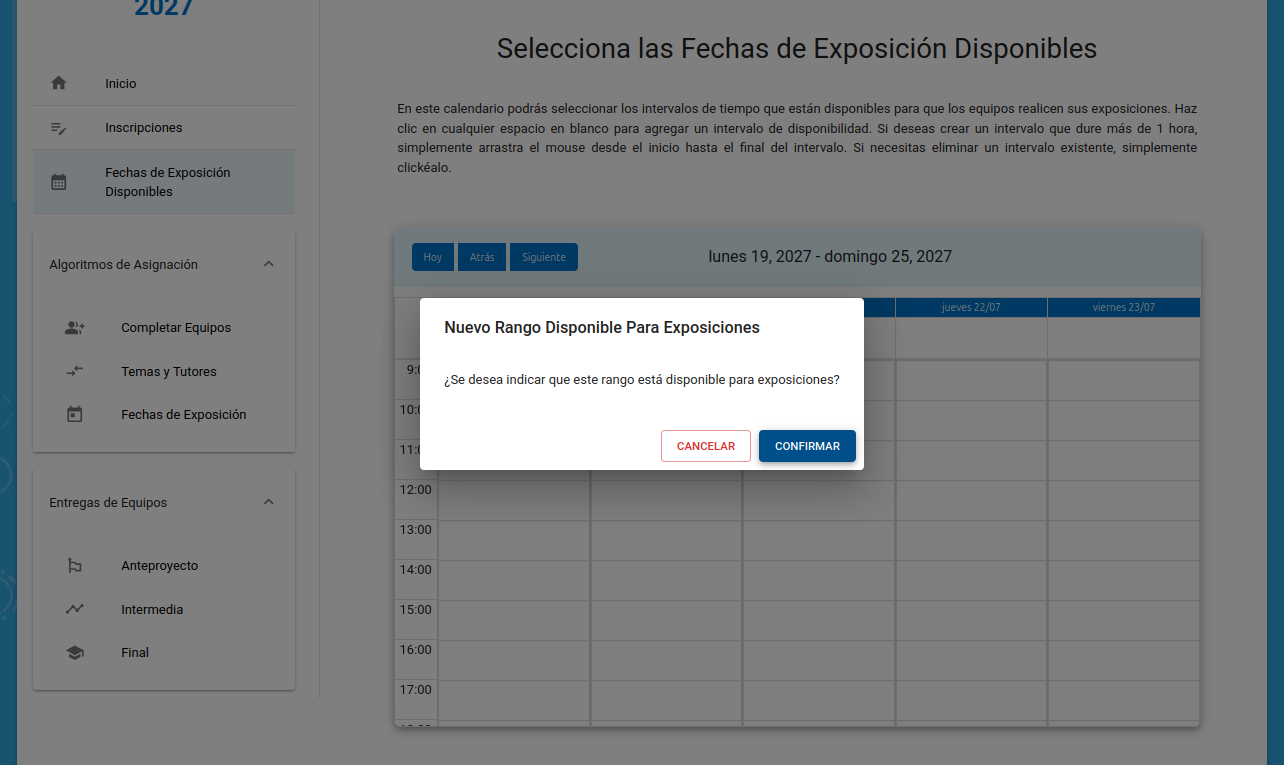Confirm the new available range
The image size is (1284, 765).
(x=807, y=446)
